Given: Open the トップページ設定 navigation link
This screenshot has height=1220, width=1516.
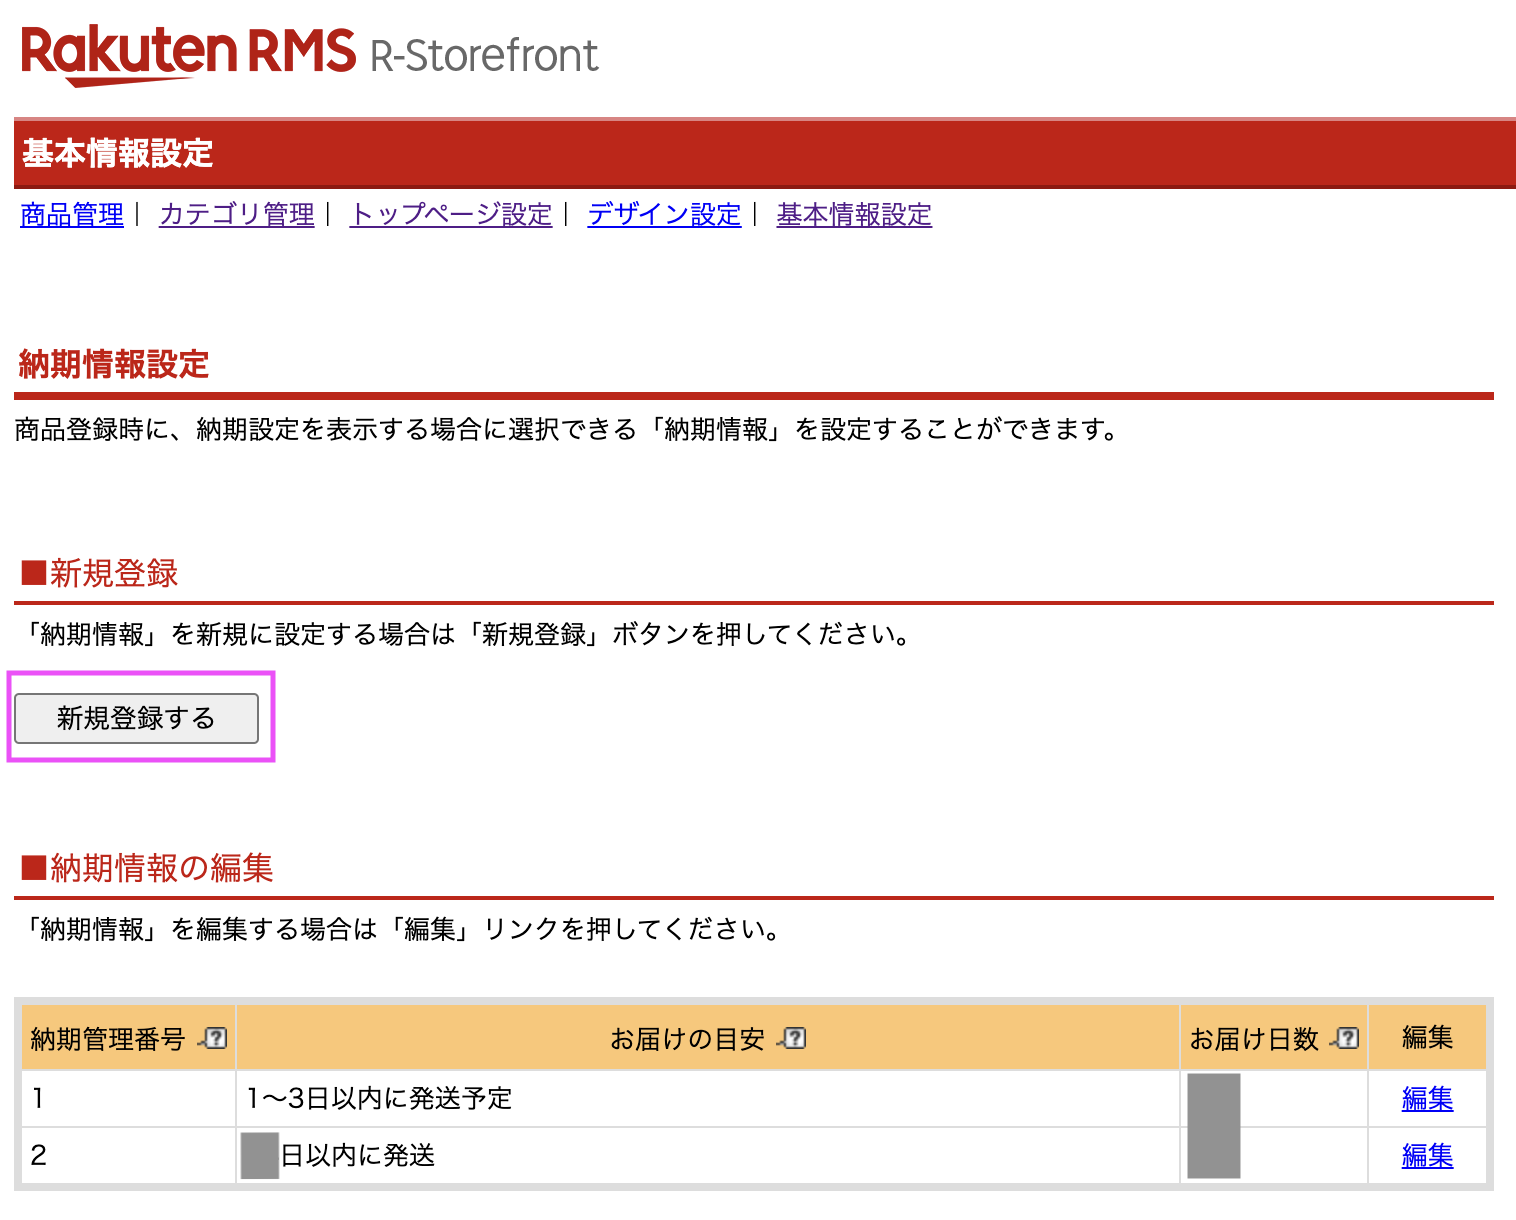Looking at the screenshot, I should coord(451,215).
